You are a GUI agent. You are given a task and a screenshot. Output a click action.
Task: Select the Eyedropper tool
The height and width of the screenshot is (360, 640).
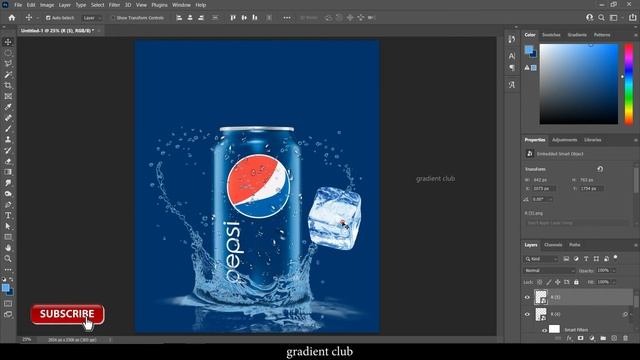(8, 107)
